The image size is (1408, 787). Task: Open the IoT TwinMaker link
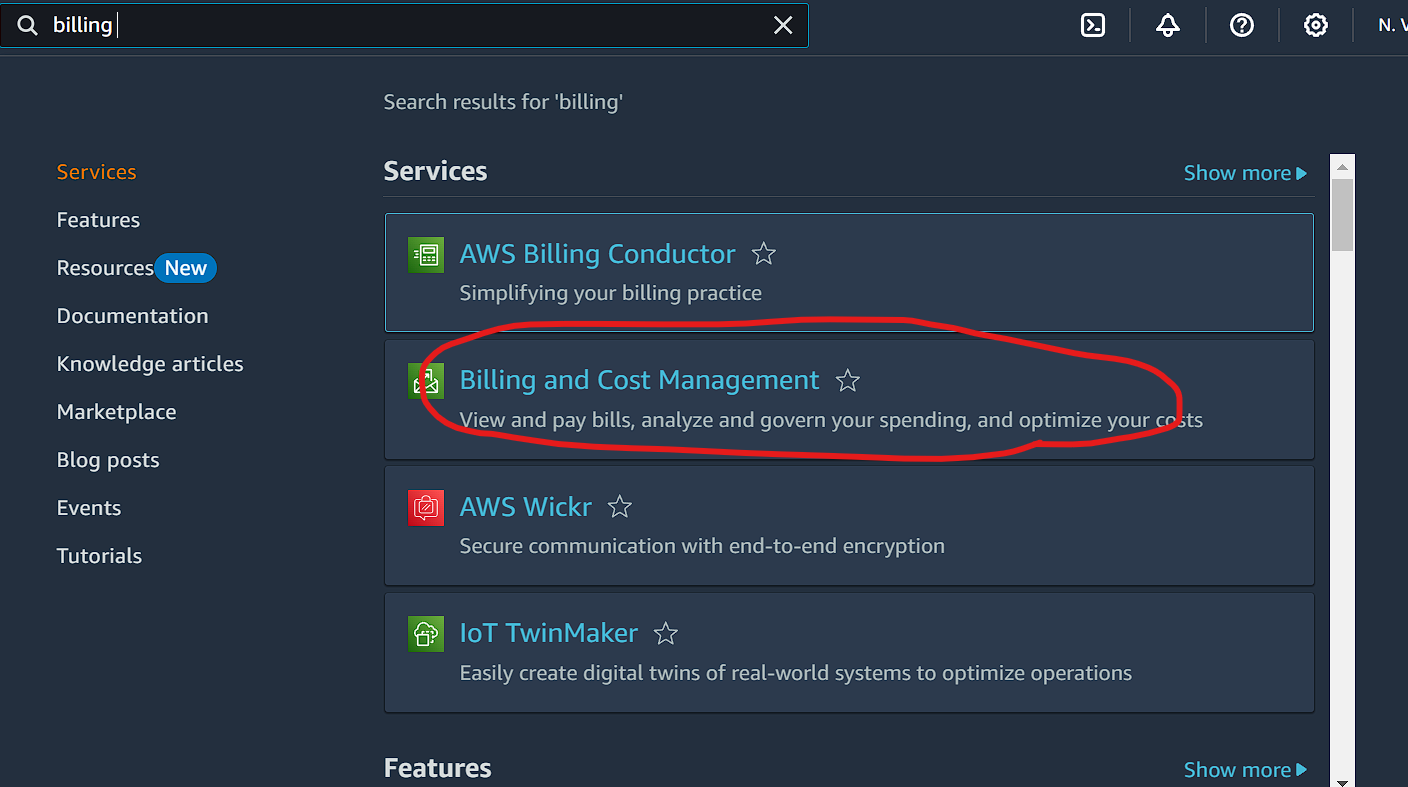pyautogui.click(x=548, y=633)
